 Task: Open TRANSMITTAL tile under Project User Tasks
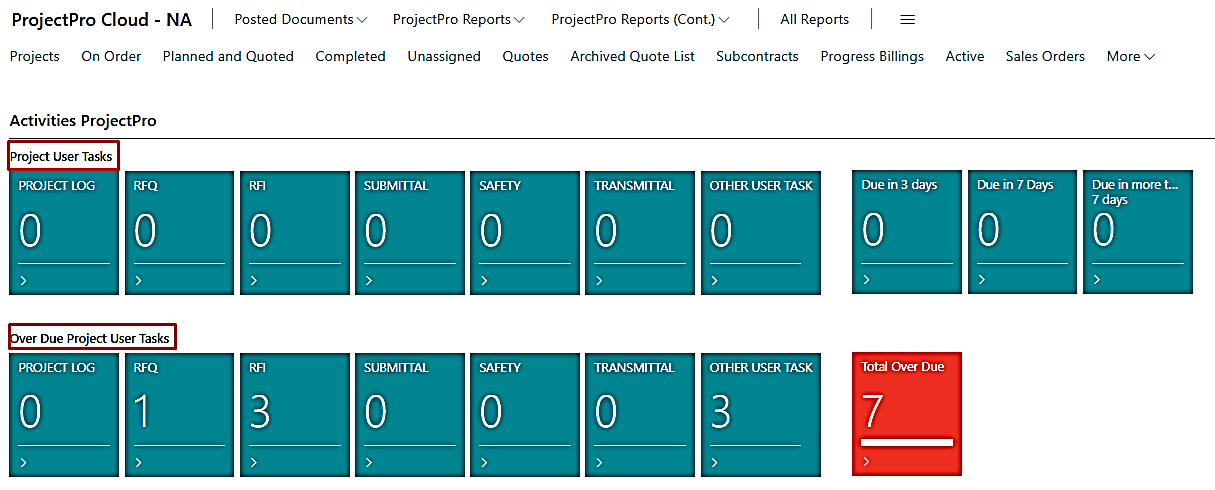[640, 233]
